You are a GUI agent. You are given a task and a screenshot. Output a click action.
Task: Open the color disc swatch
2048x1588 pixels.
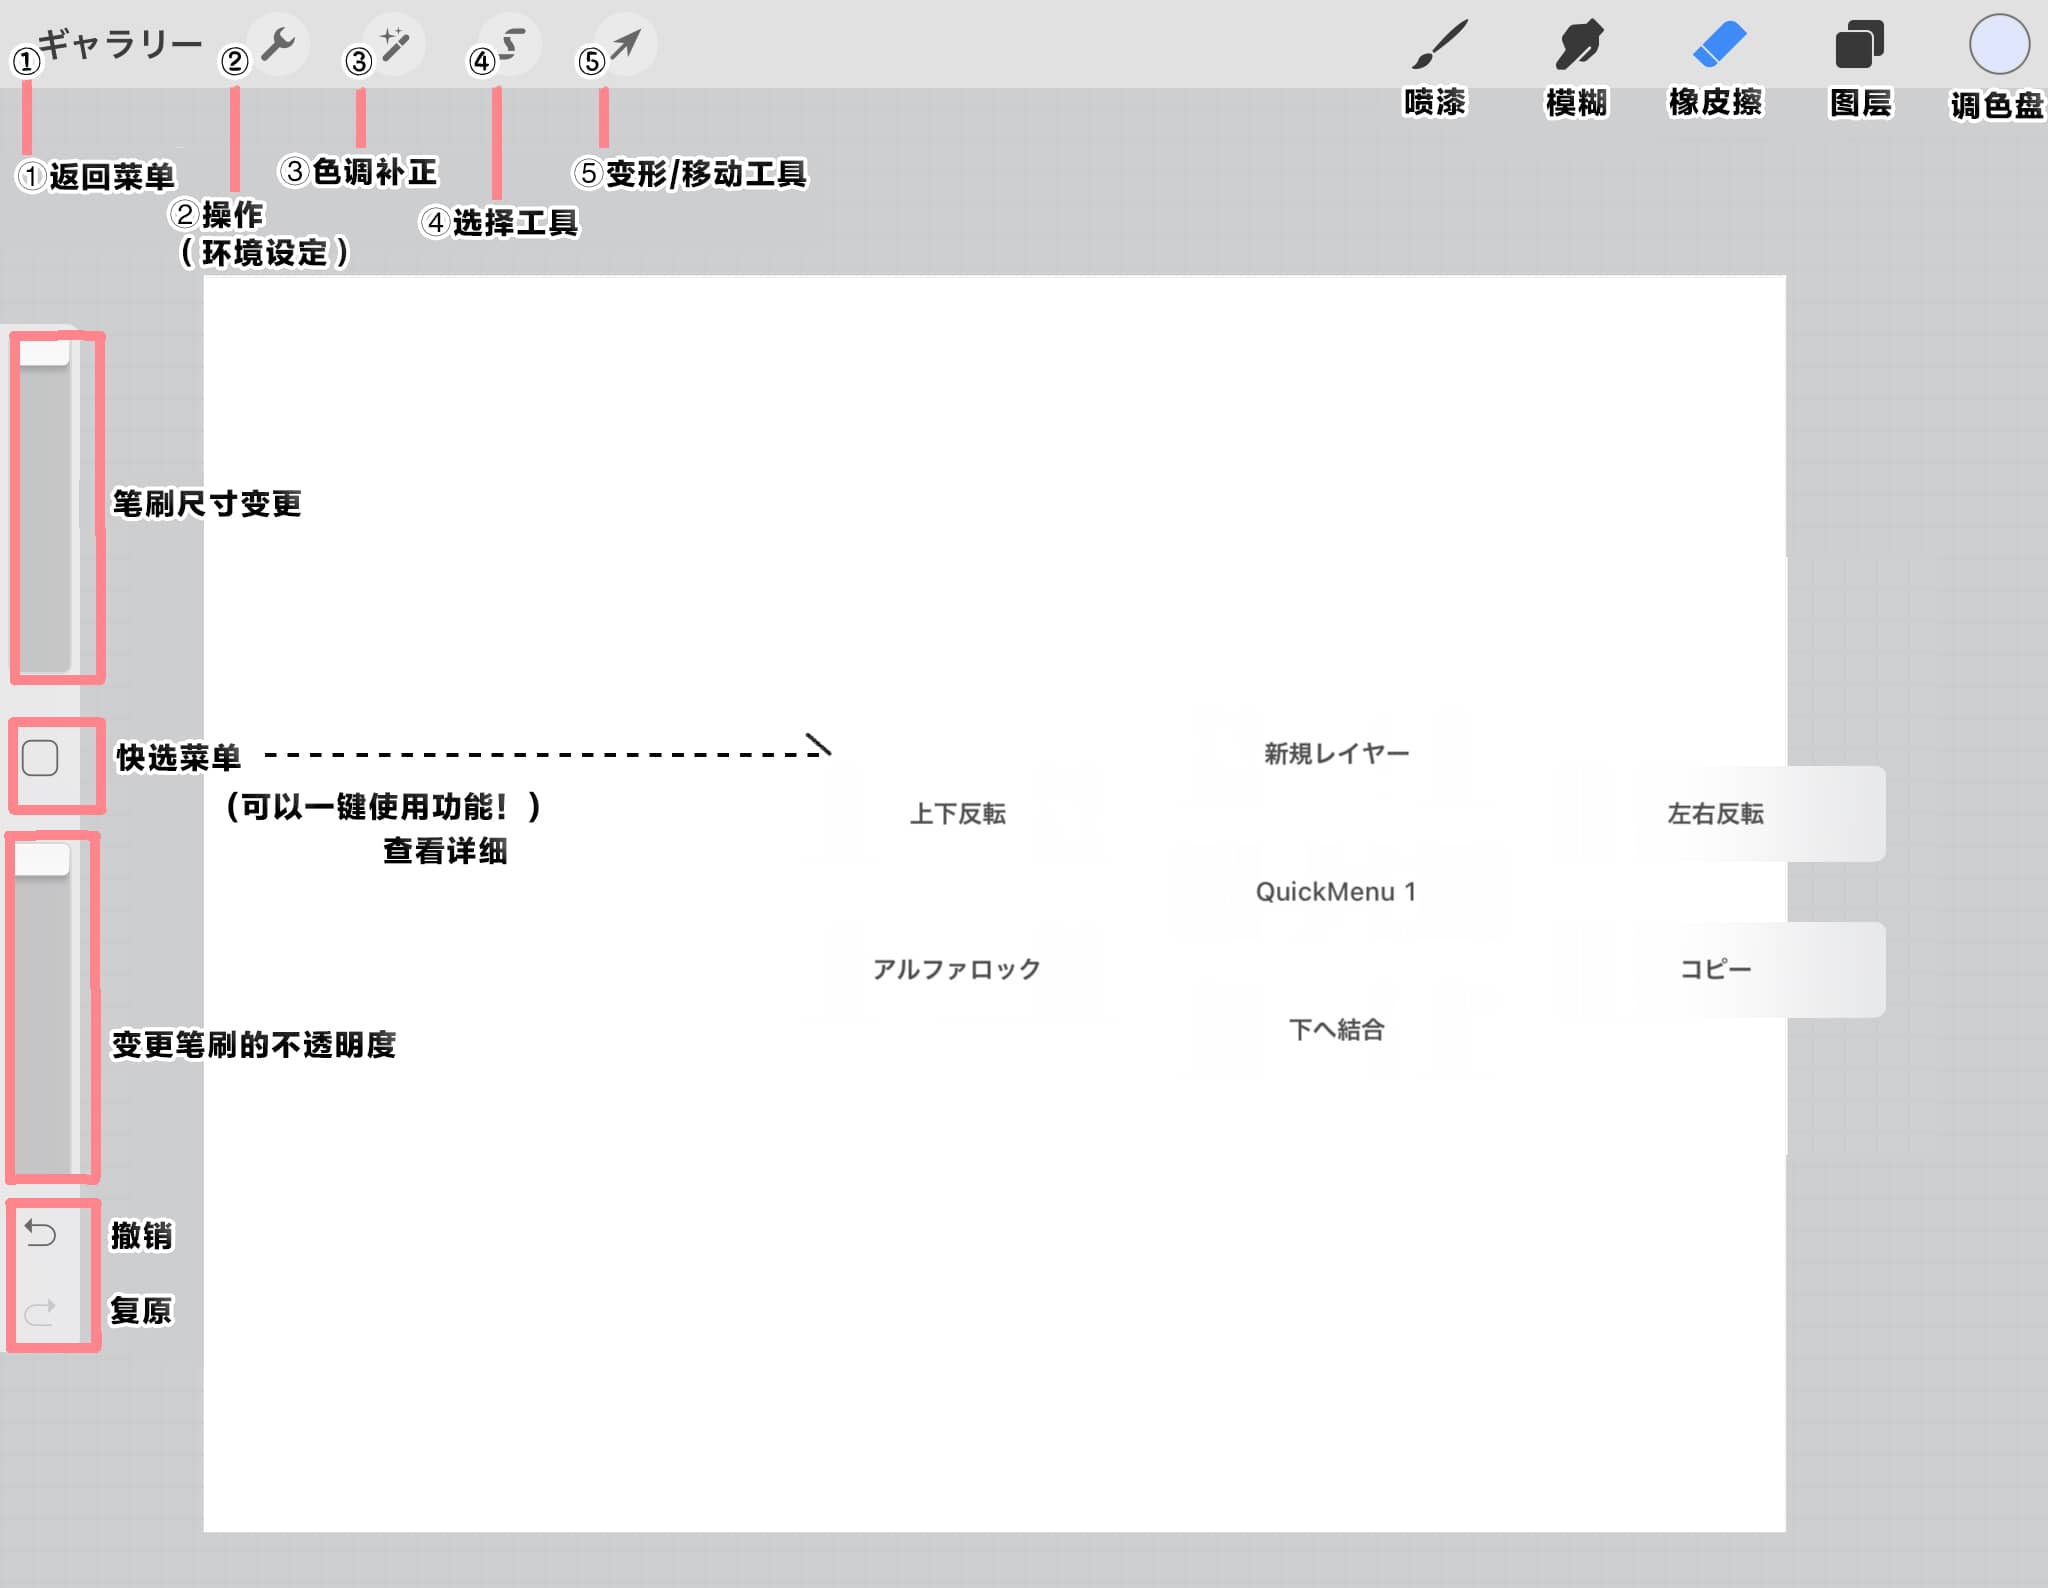click(x=1998, y=45)
